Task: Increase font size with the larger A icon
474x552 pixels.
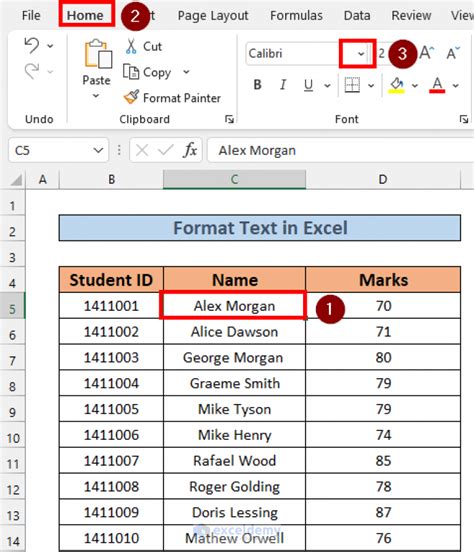Action: [x=426, y=53]
